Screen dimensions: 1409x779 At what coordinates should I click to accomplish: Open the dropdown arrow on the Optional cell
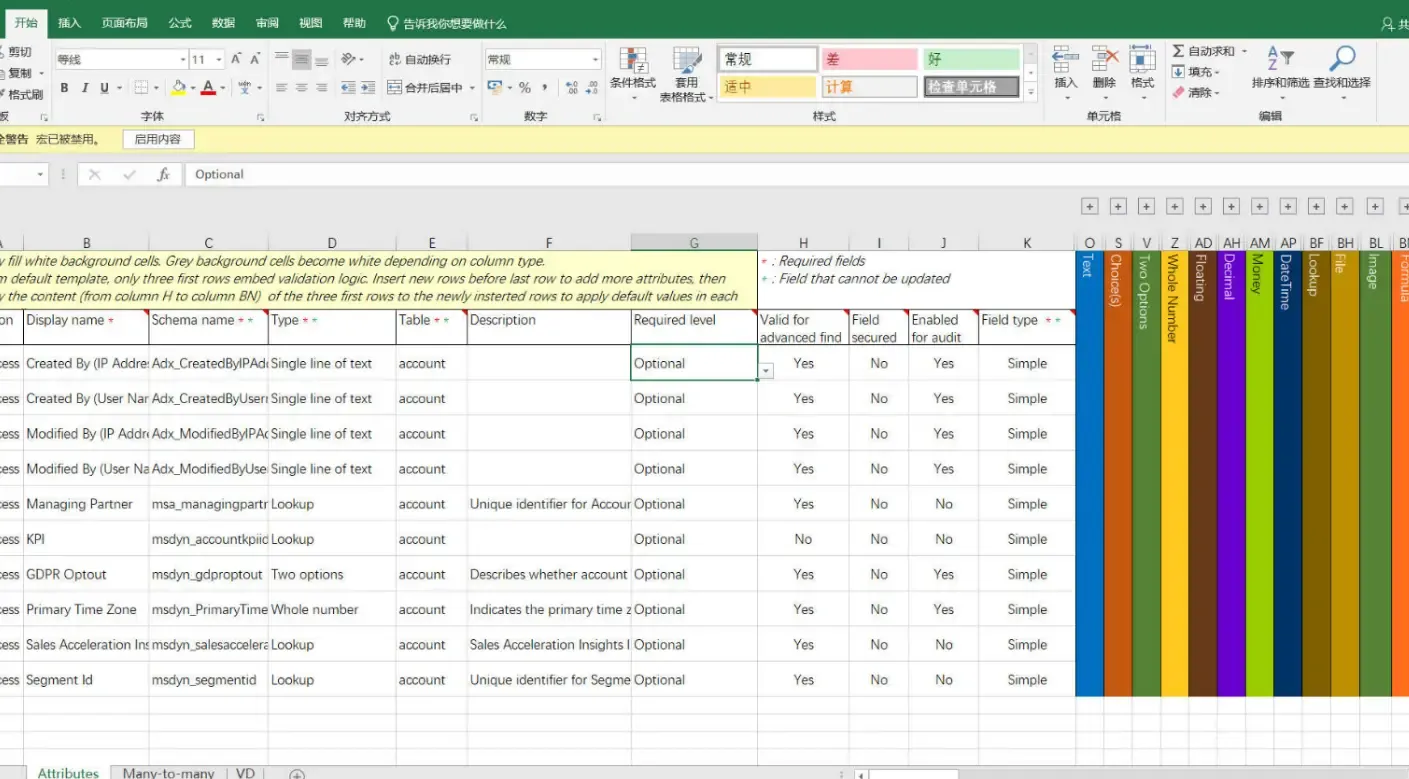(766, 370)
